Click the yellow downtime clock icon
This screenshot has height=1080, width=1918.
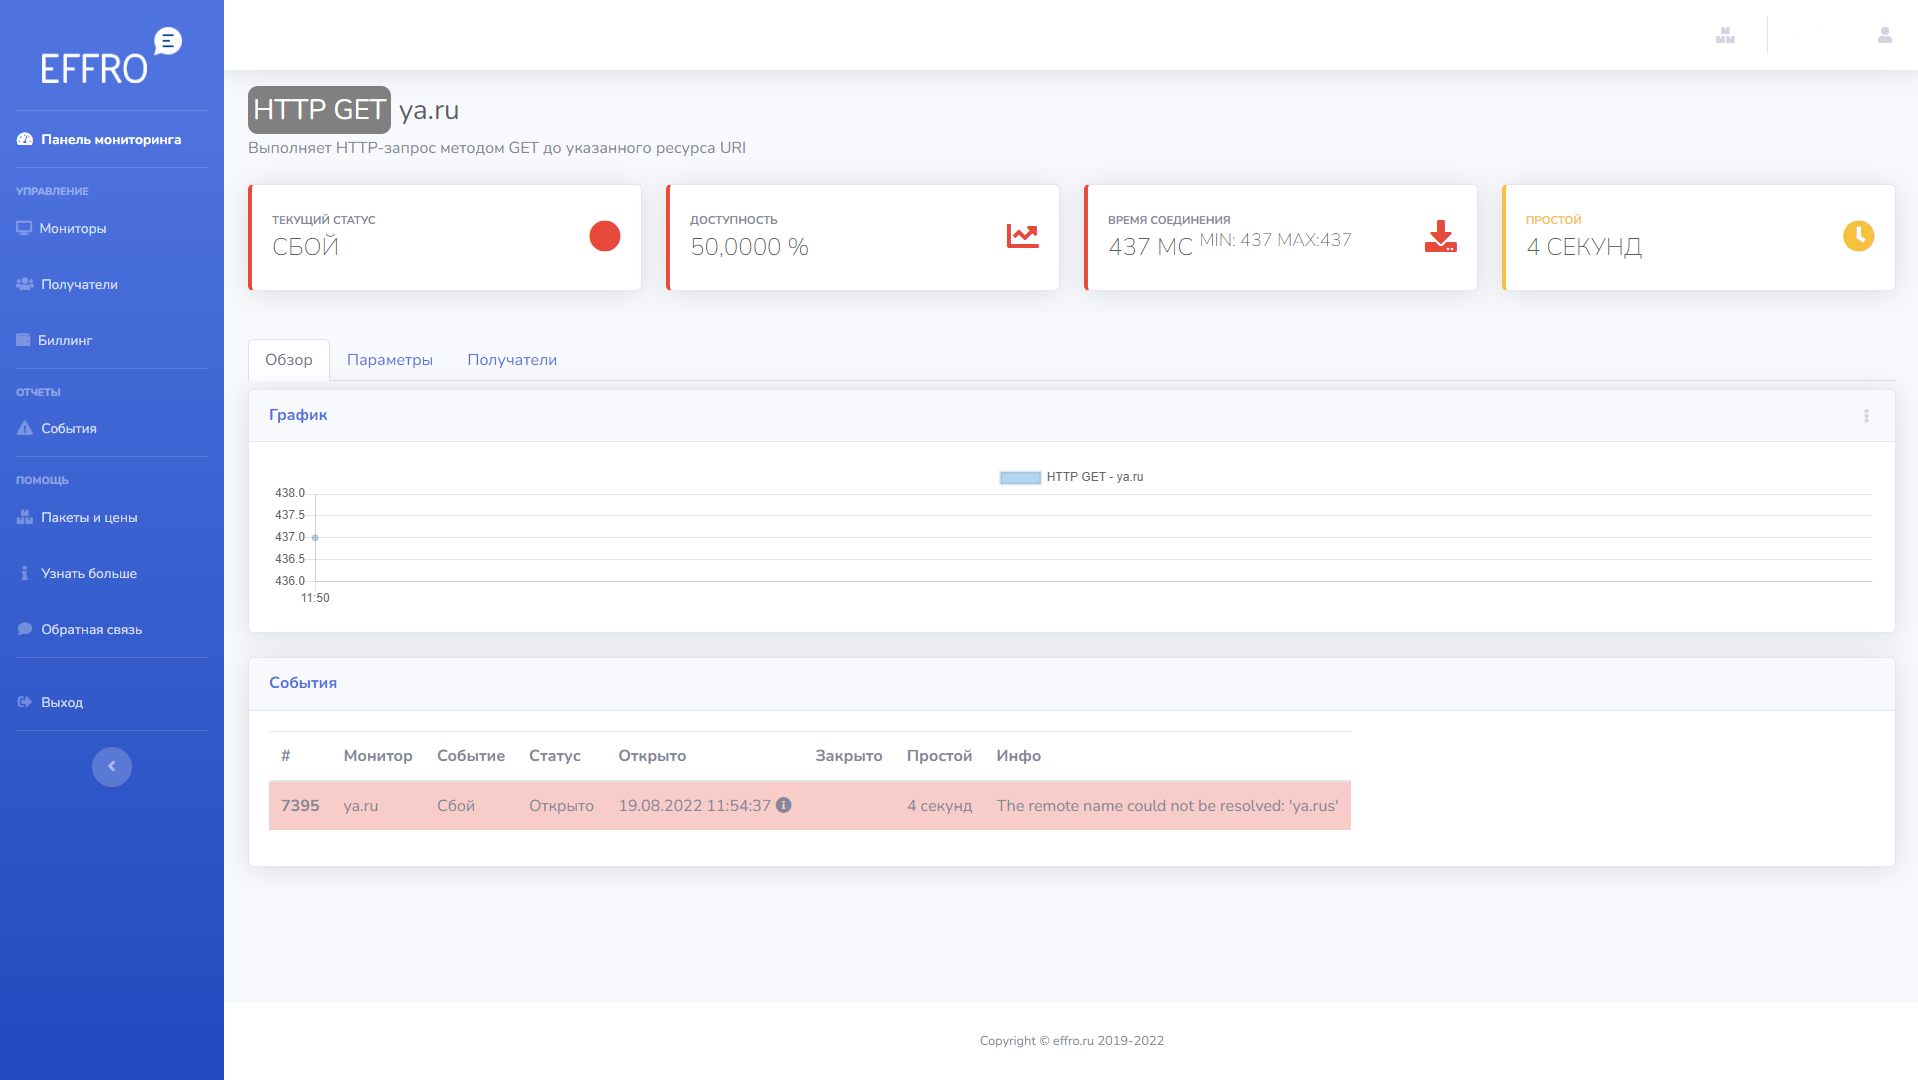click(x=1858, y=236)
